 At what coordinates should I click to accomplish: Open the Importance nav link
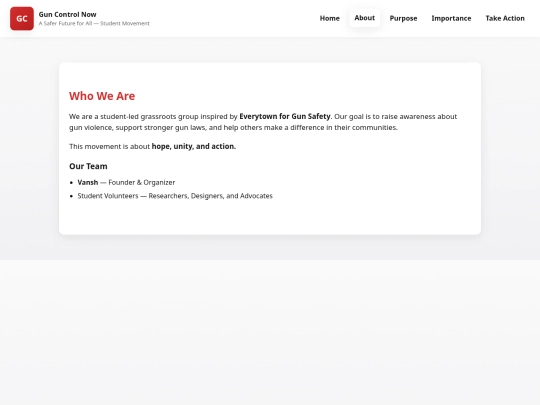[x=451, y=18]
